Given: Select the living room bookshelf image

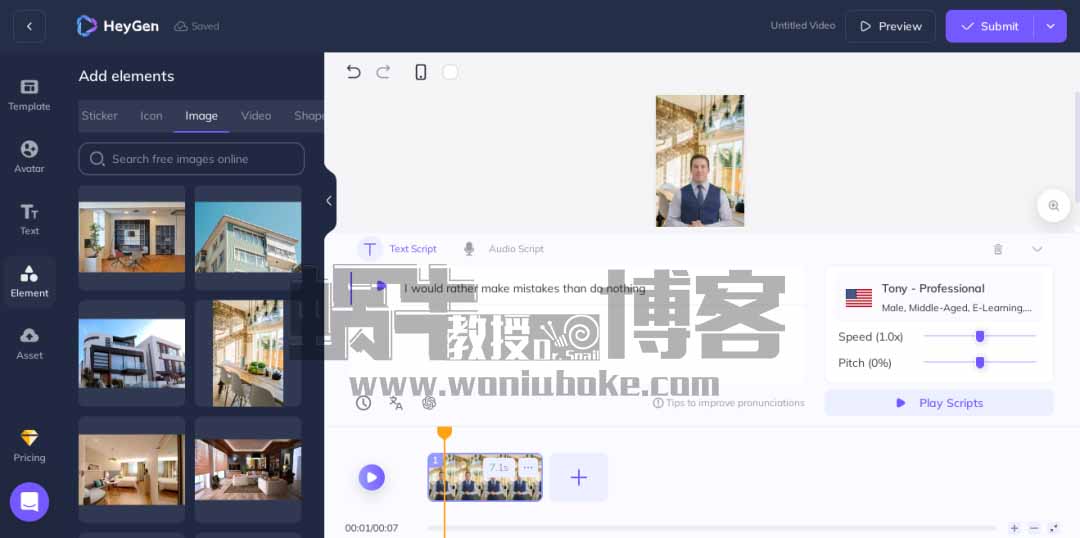Looking at the screenshot, I should tap(132, 237).
